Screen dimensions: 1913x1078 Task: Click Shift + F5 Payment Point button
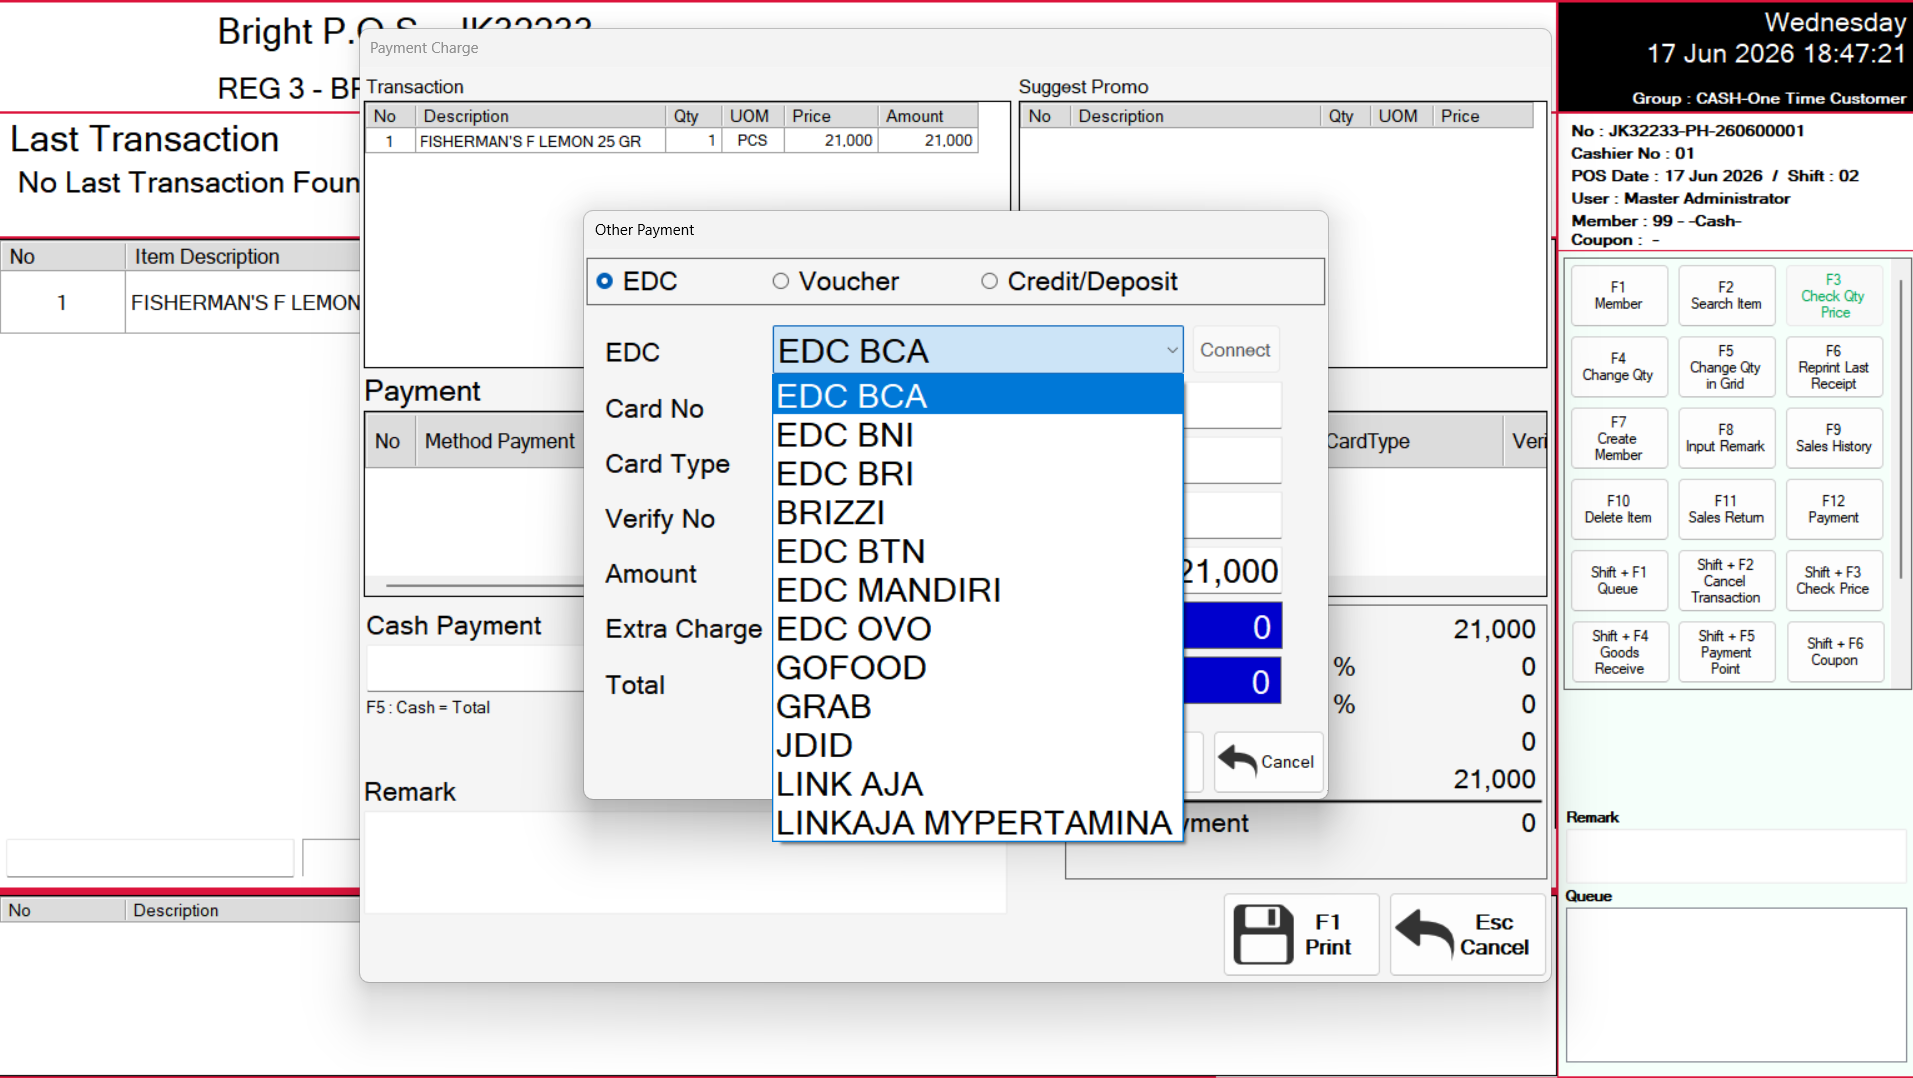(1726, 652)
